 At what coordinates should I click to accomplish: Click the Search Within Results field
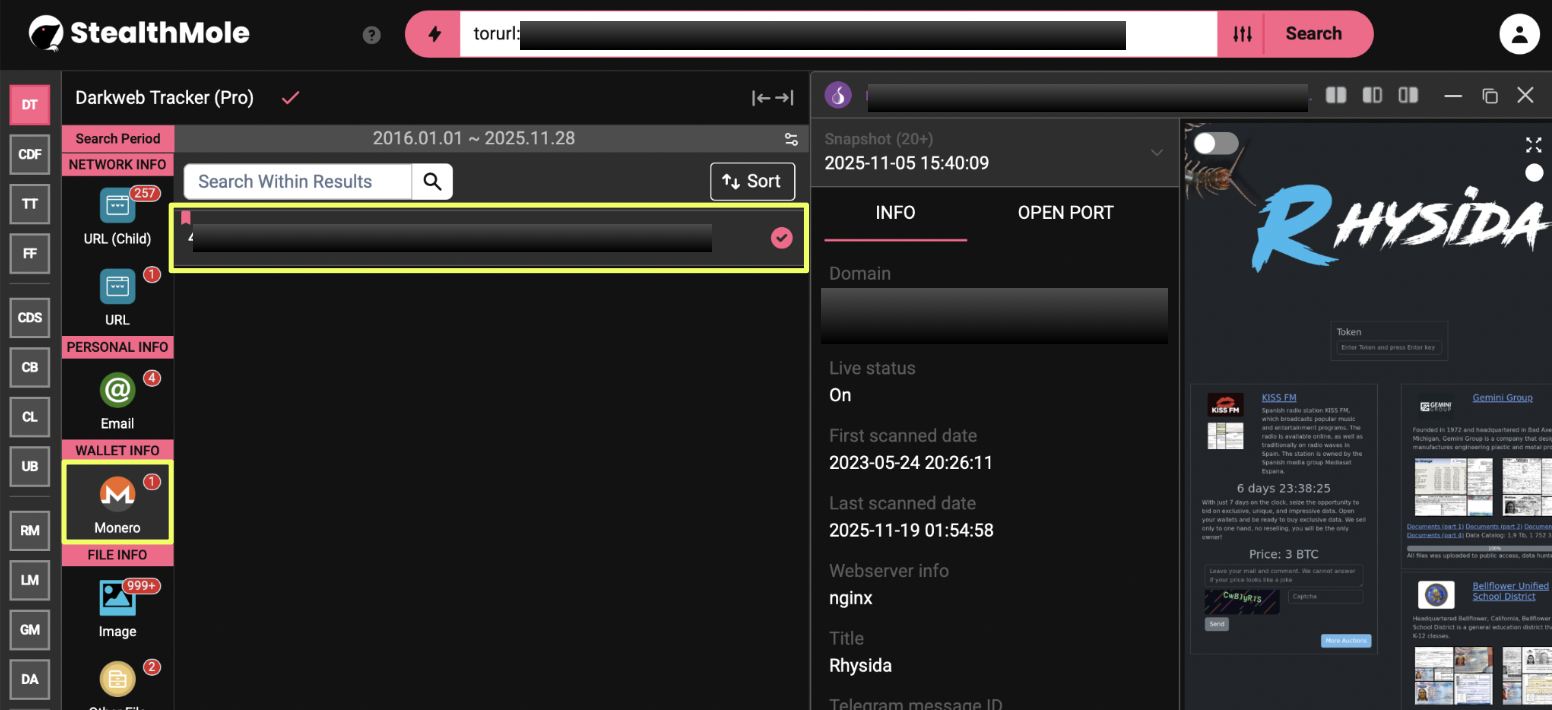298,181
